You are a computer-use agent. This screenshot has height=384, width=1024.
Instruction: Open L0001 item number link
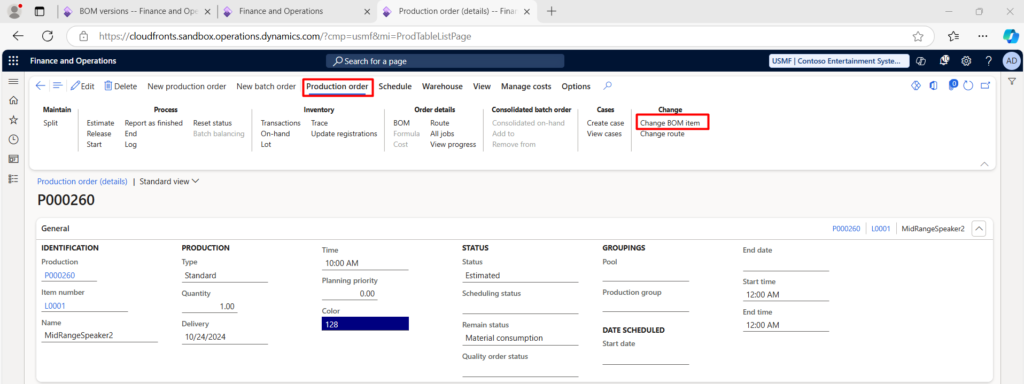[x=55, y=306]
